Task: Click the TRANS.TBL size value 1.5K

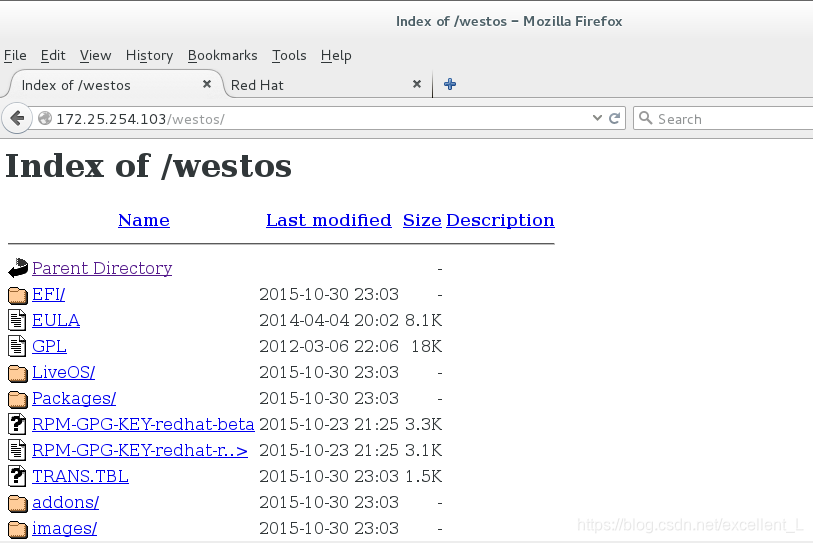Action: pyautogui.click(x=424, y=476)
